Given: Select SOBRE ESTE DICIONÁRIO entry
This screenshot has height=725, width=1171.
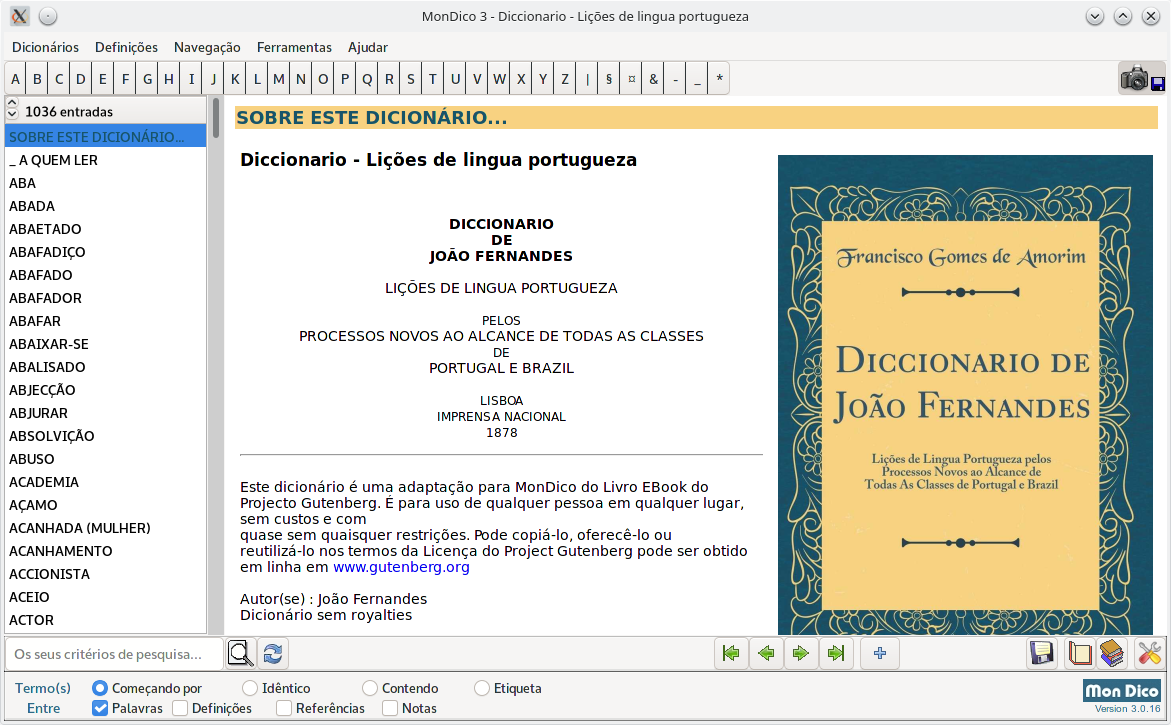Looking at the screenshot, I should click(105, 137).
